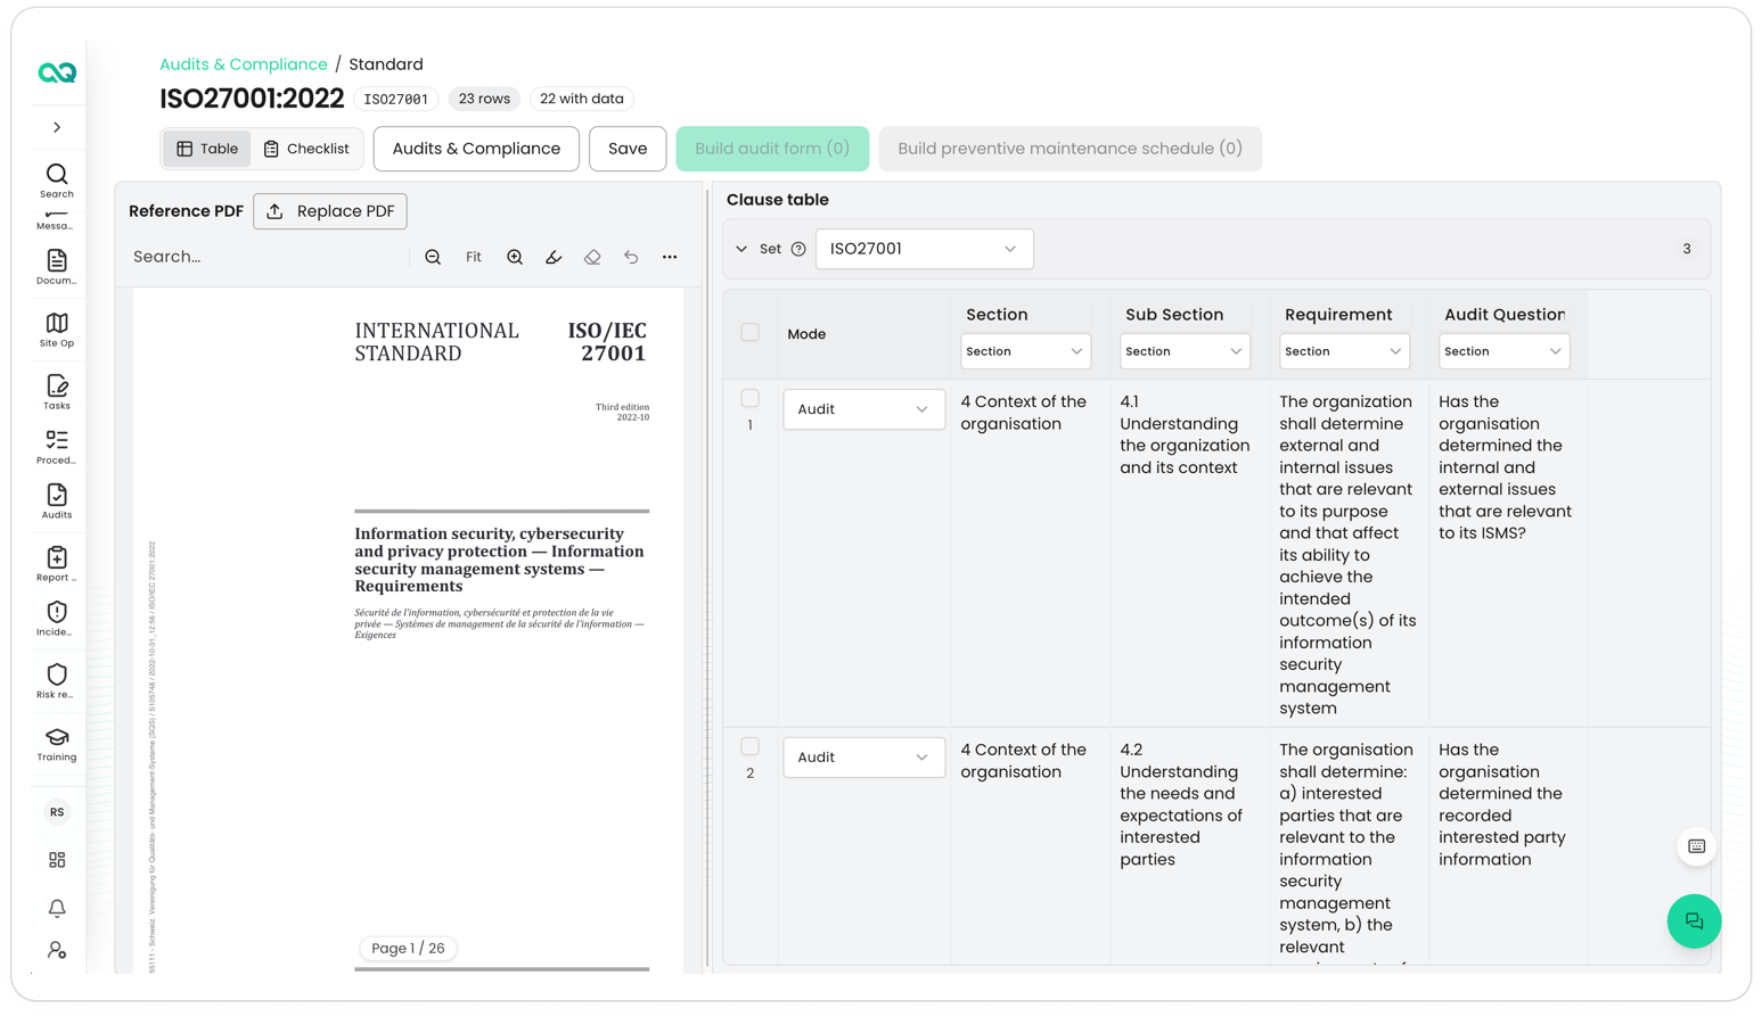1763x1016 pixels.
Task: Open the Section column type dropdown
Action: point(1025,351)
